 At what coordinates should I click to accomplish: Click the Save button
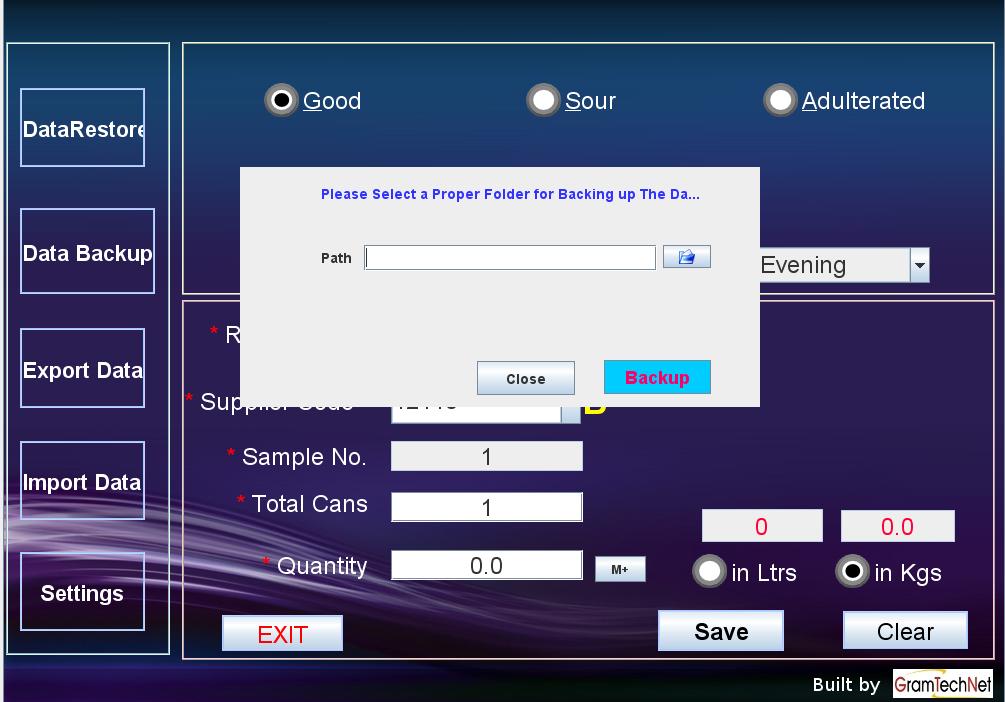(x=720, y=631)
